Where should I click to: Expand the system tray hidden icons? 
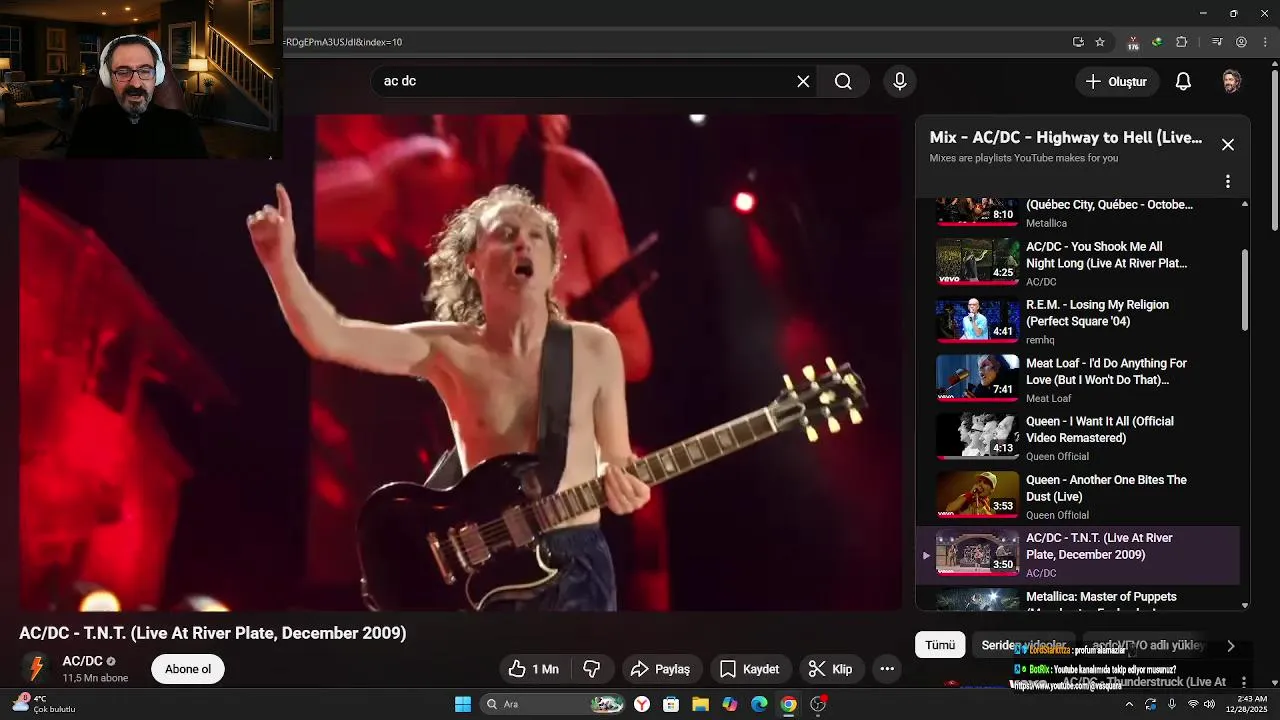1129,704
